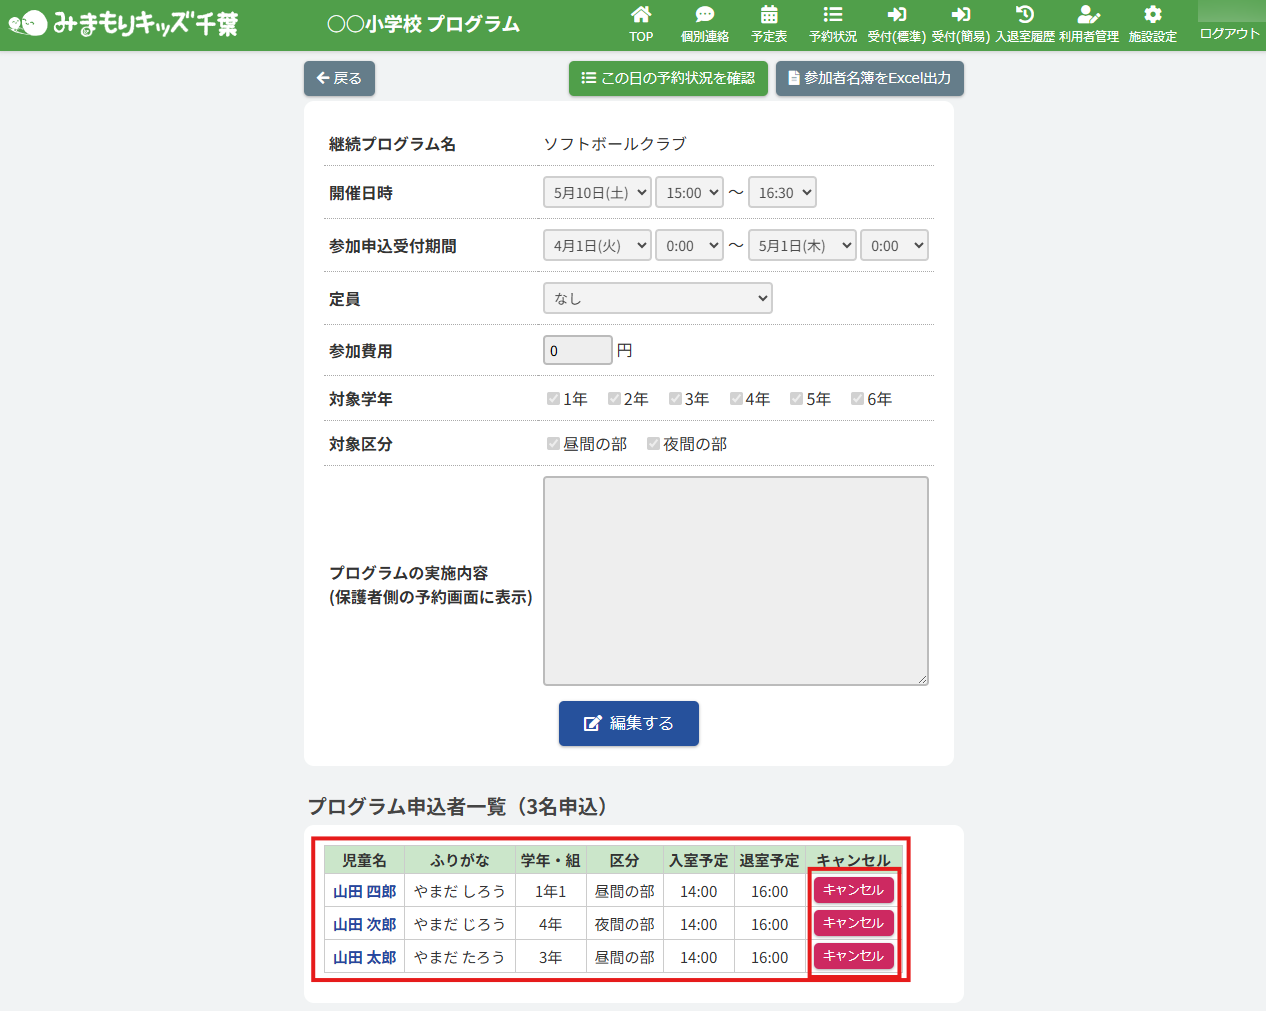The image size is (1266, 1011).
Task: Go to 受付(標準) sign-in icon
Action: [x=896, y=15]
